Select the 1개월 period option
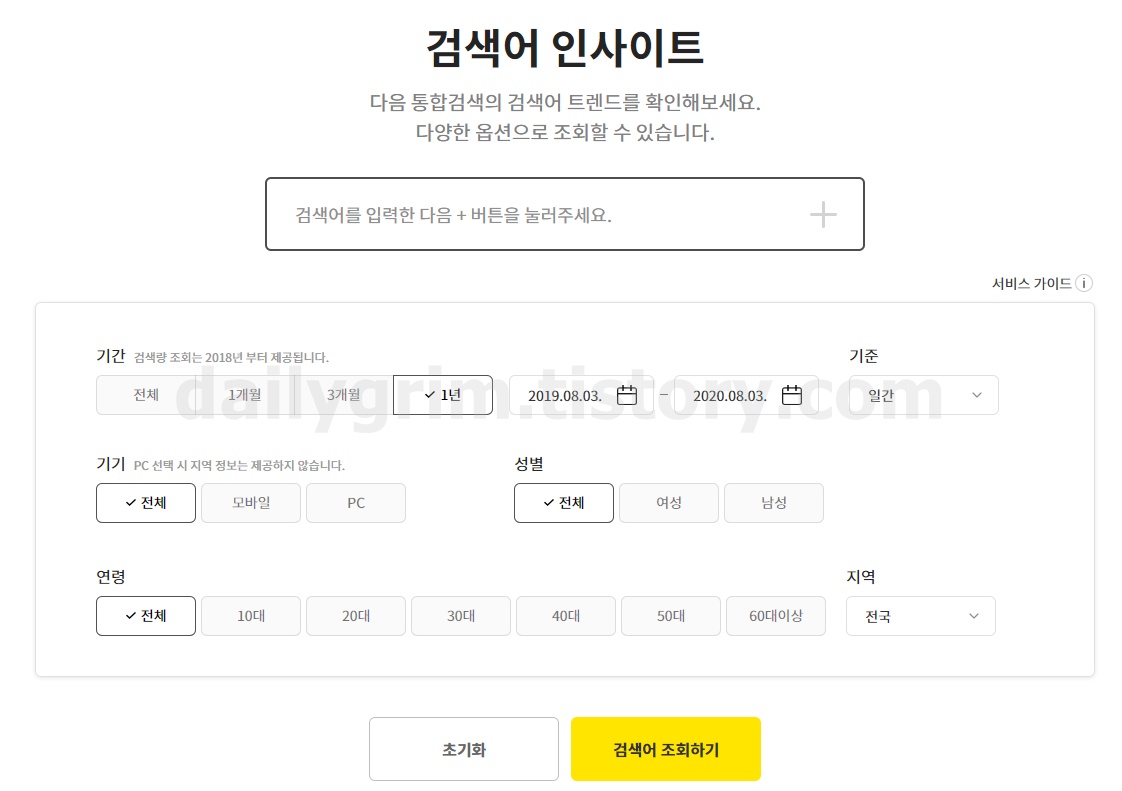This screenshot has width=1122, height=791. (245, 395)
